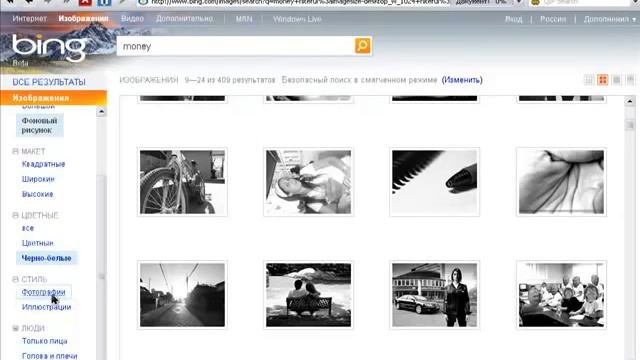Open the Дополнительно menu
Viewport: 640px width, 360px height.
(184, 19)
